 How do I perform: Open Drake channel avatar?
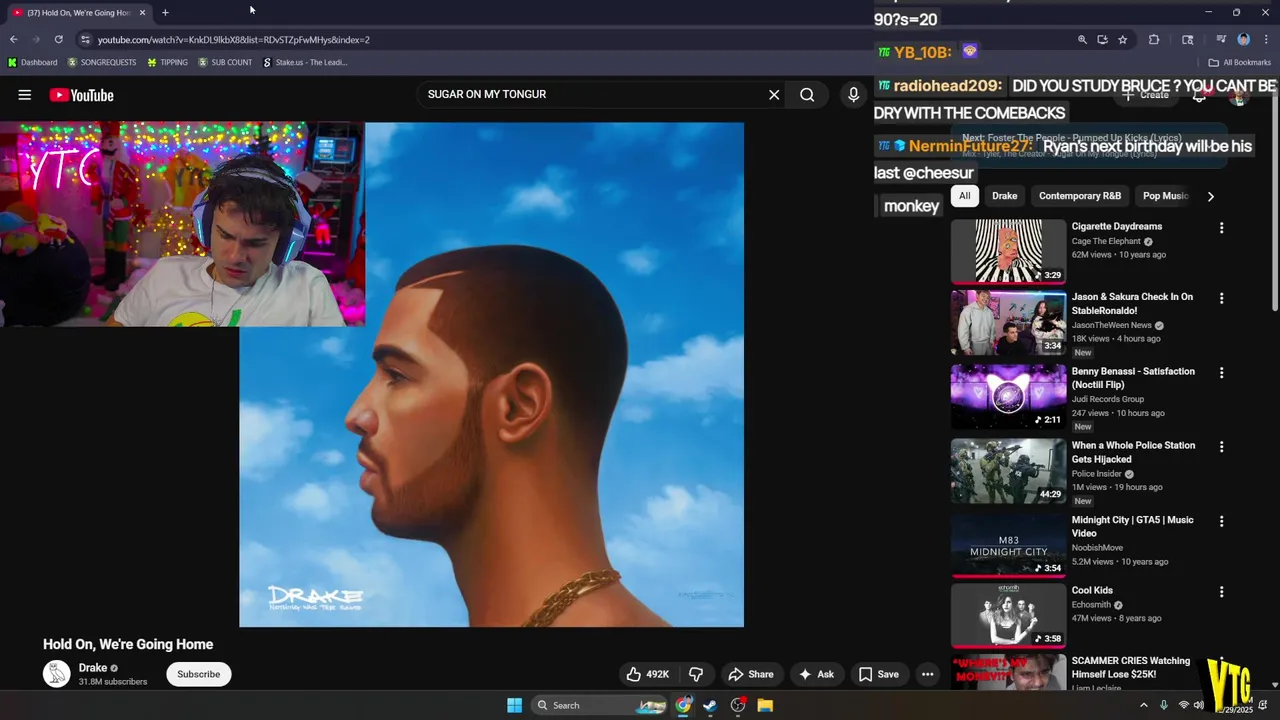click(57, 674)
